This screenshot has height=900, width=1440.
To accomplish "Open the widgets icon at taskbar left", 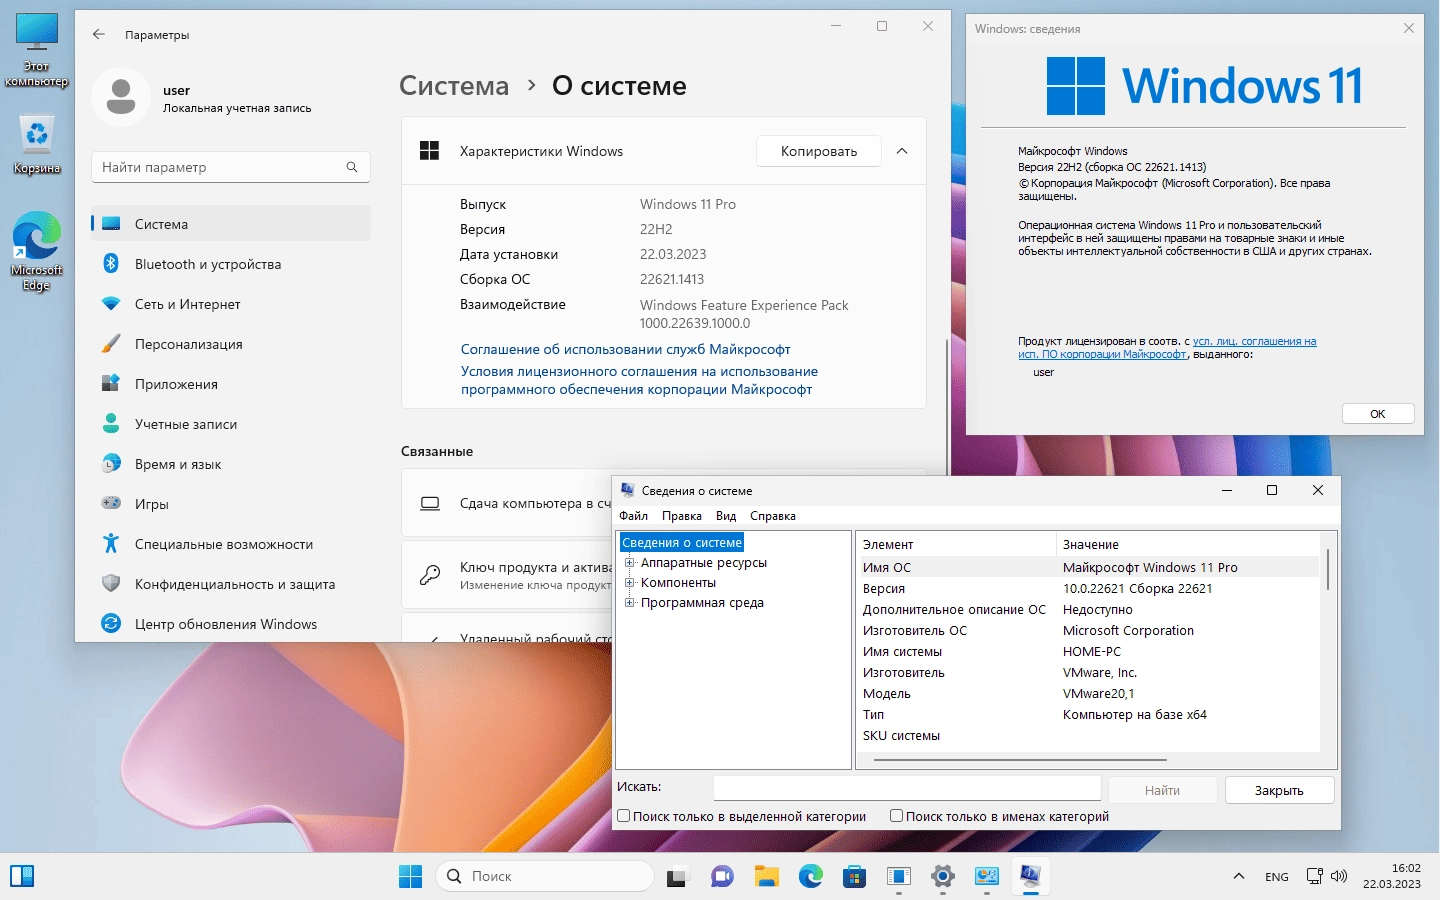I will coord(22,876).
